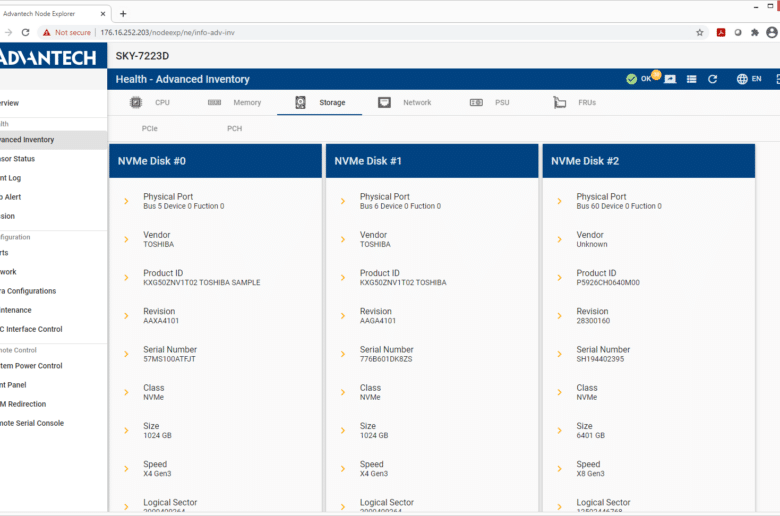Reload the page with browser refresh button
Viewport: 780px width, 516px height.
tap(25, 32)
